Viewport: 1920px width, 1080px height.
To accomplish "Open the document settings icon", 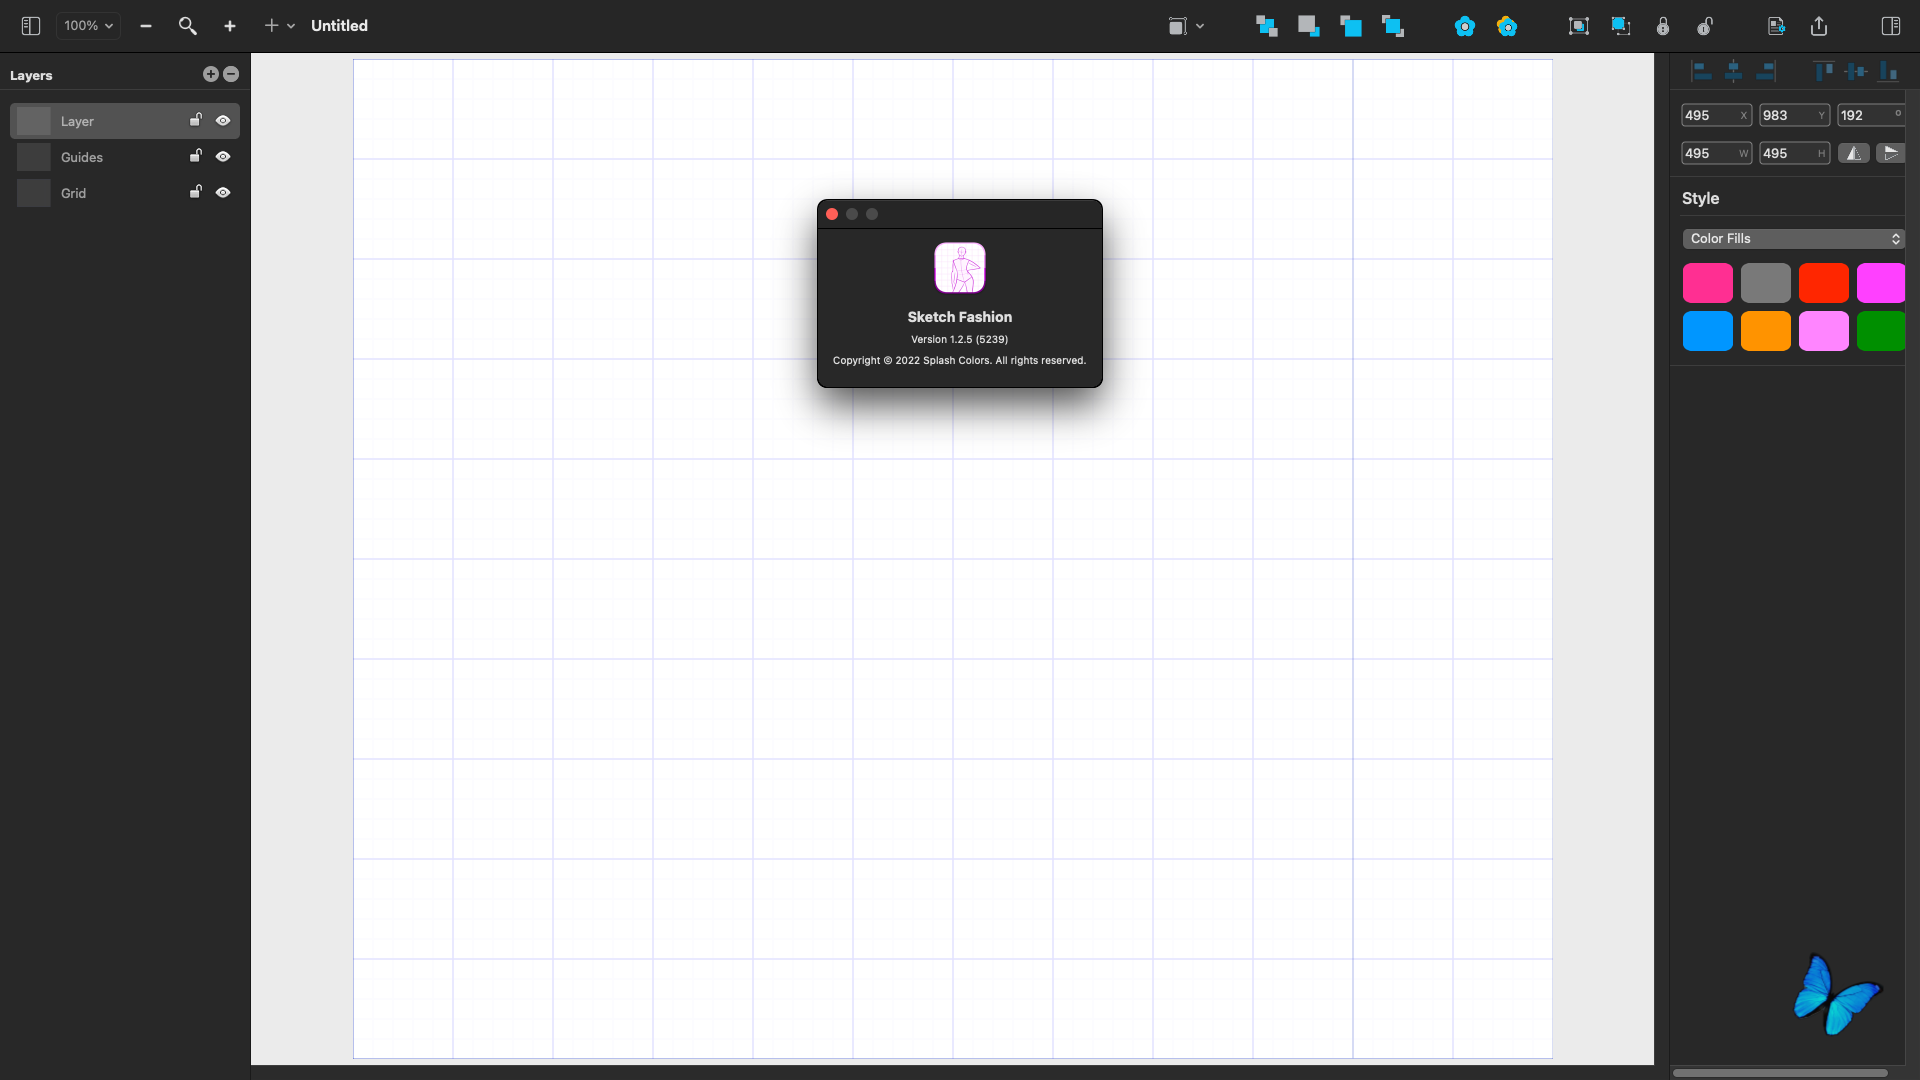I will coord(1777,26).
